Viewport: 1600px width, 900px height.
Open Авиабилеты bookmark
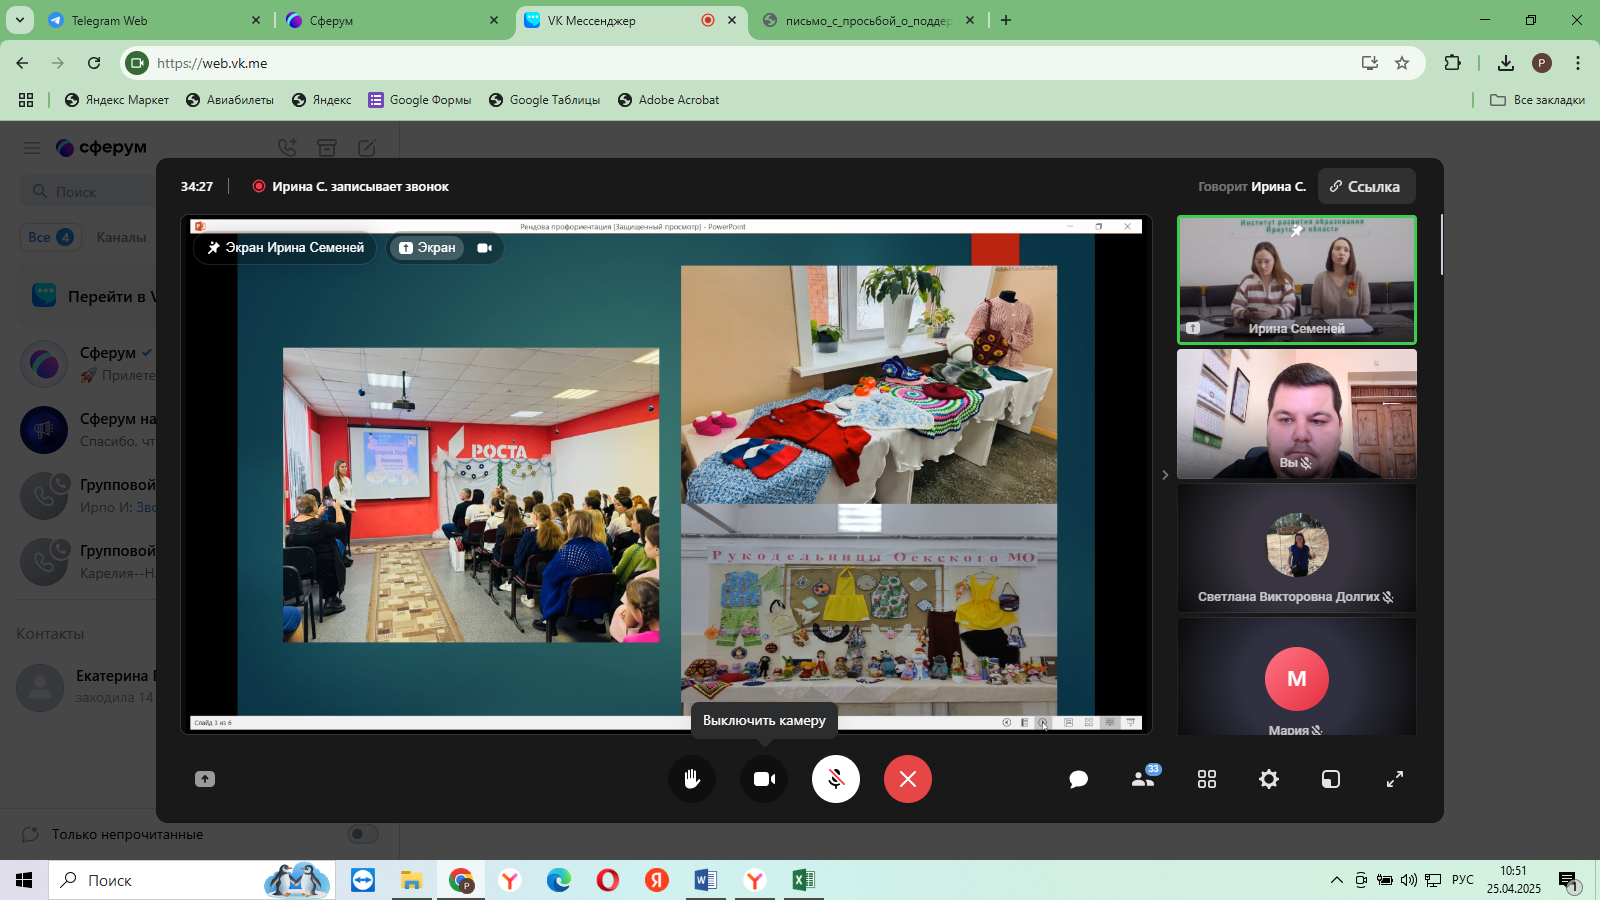tap(230, 100)
